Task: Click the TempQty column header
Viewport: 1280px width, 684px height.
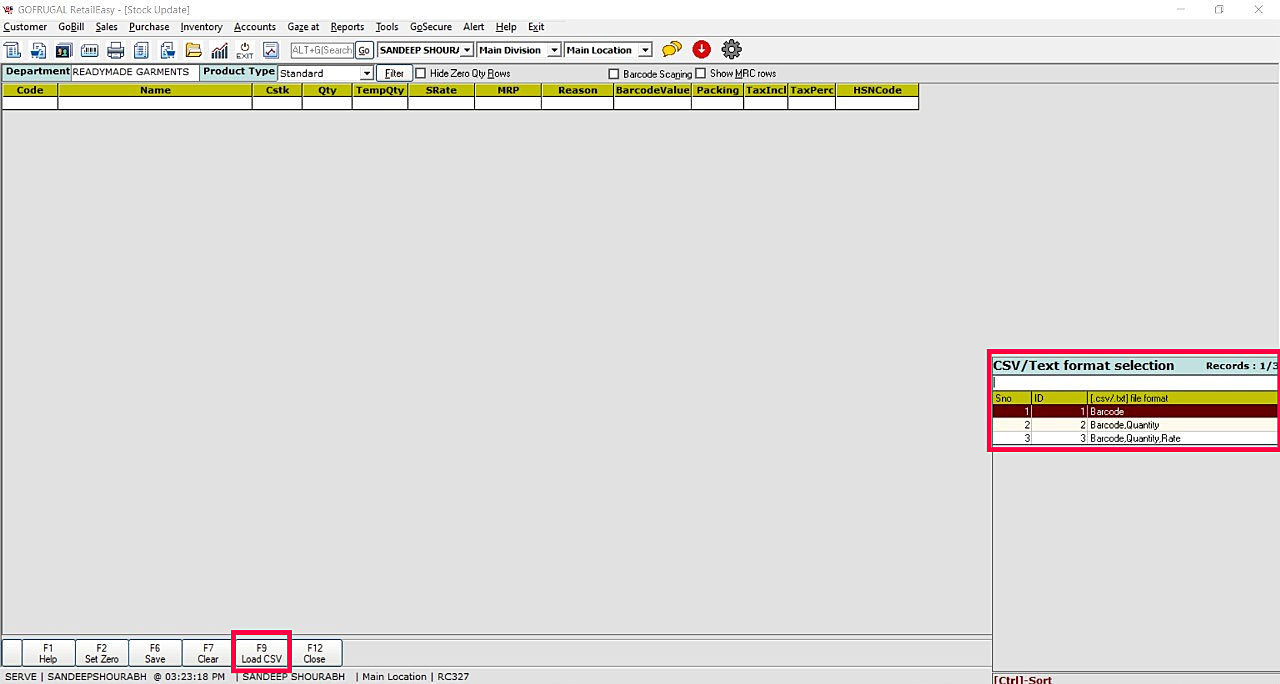Action: point(380,90)
